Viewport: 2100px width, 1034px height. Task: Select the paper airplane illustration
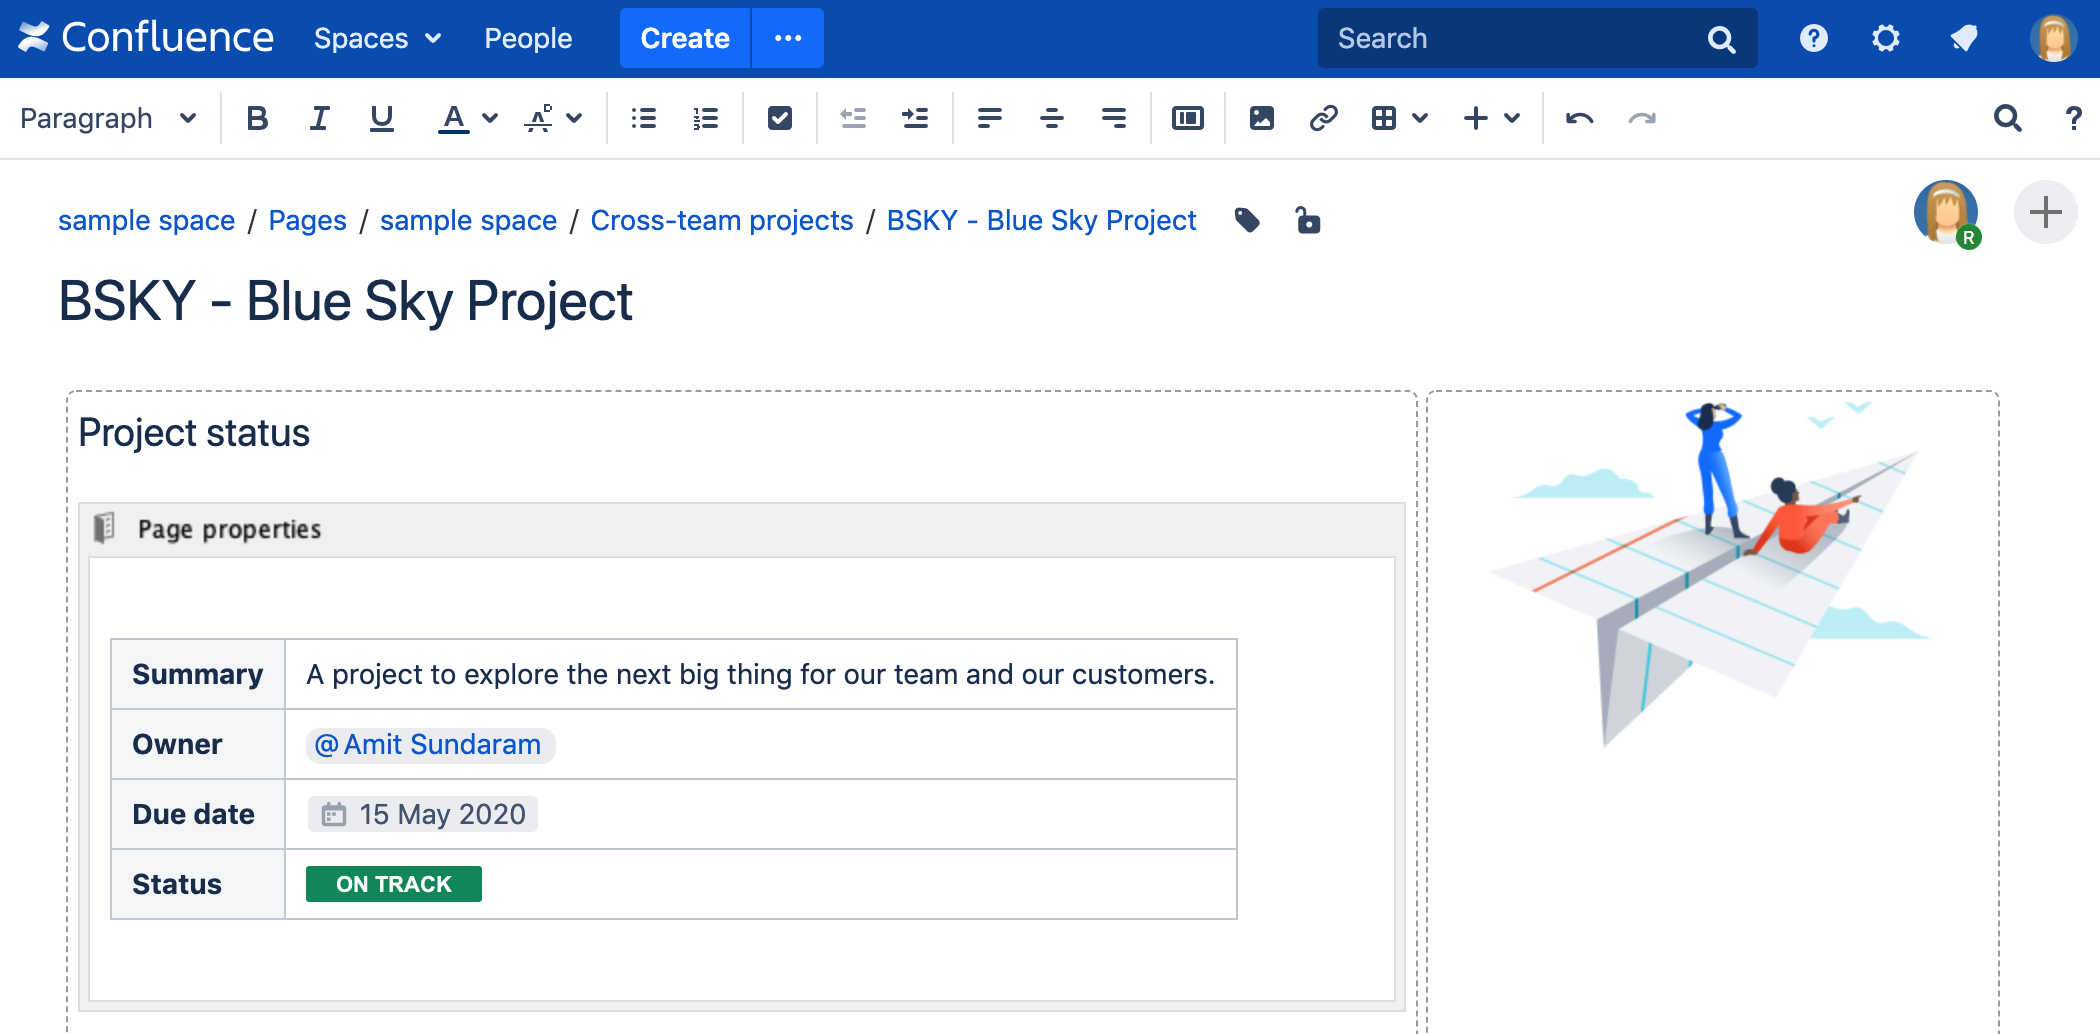1710,574
